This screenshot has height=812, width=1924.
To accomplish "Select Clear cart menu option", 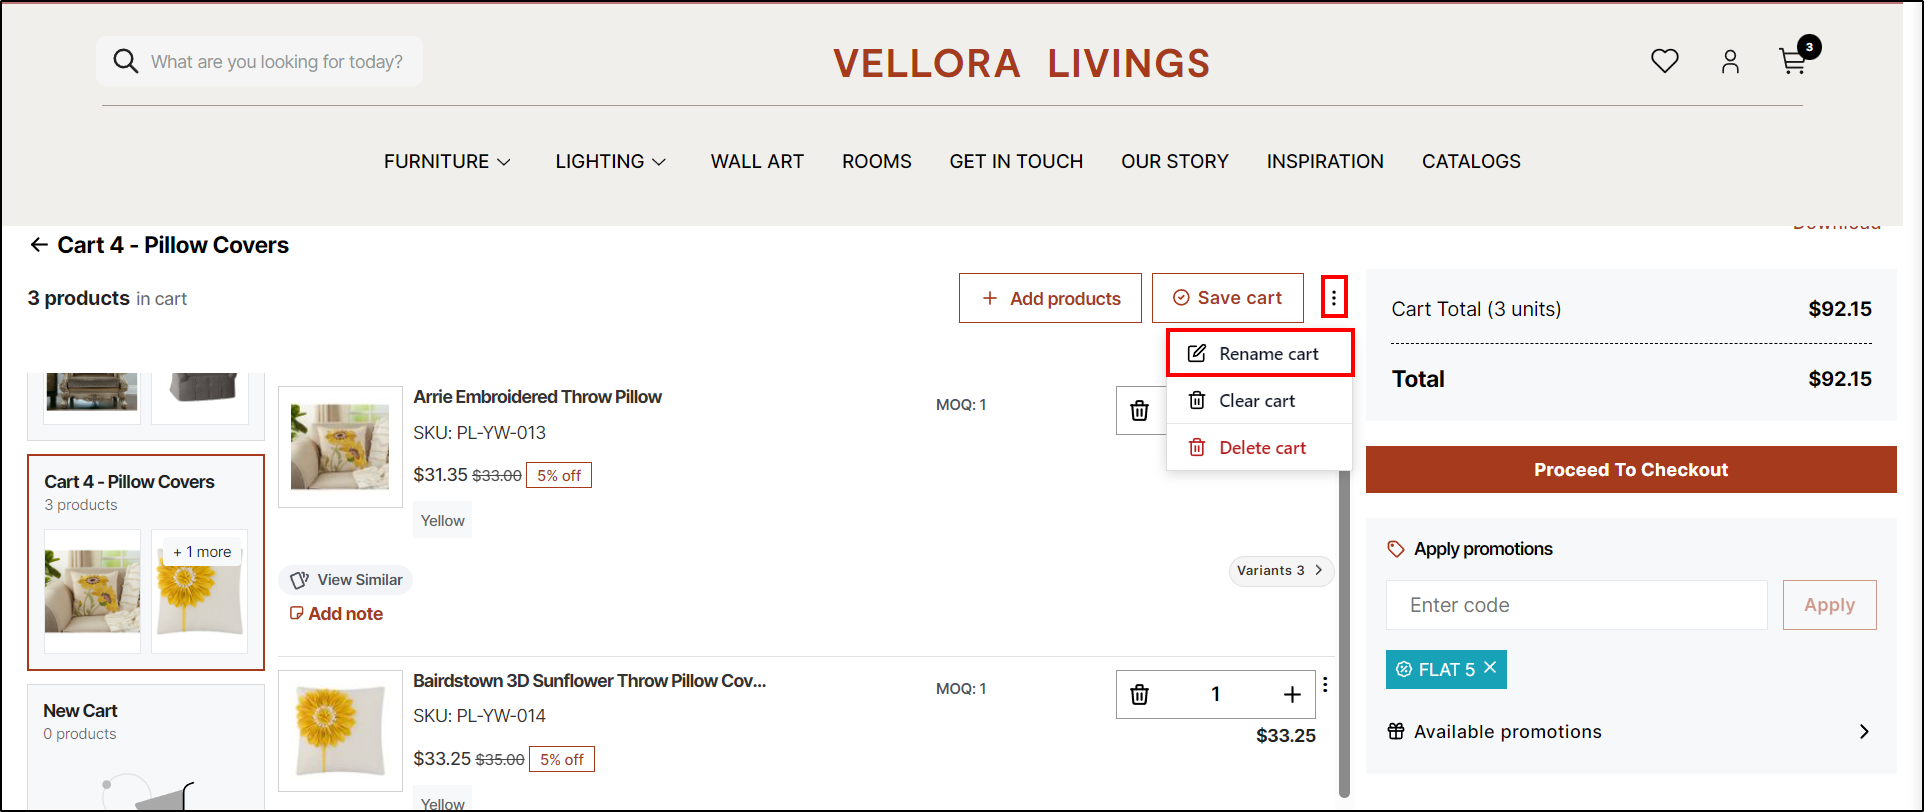I will [x=1256, y=401].
